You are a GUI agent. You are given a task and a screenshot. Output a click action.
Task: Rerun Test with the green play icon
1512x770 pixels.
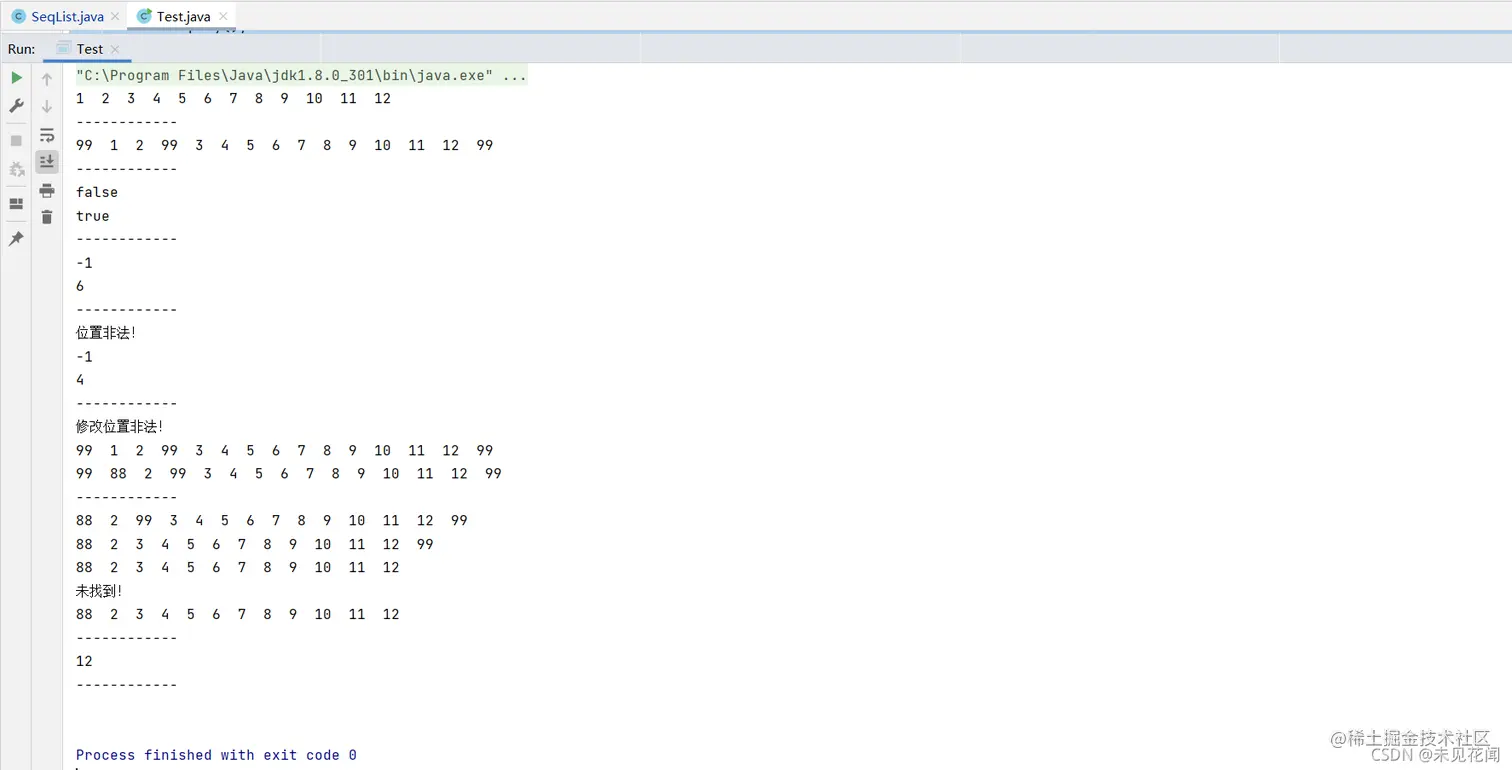pos(16,78)
